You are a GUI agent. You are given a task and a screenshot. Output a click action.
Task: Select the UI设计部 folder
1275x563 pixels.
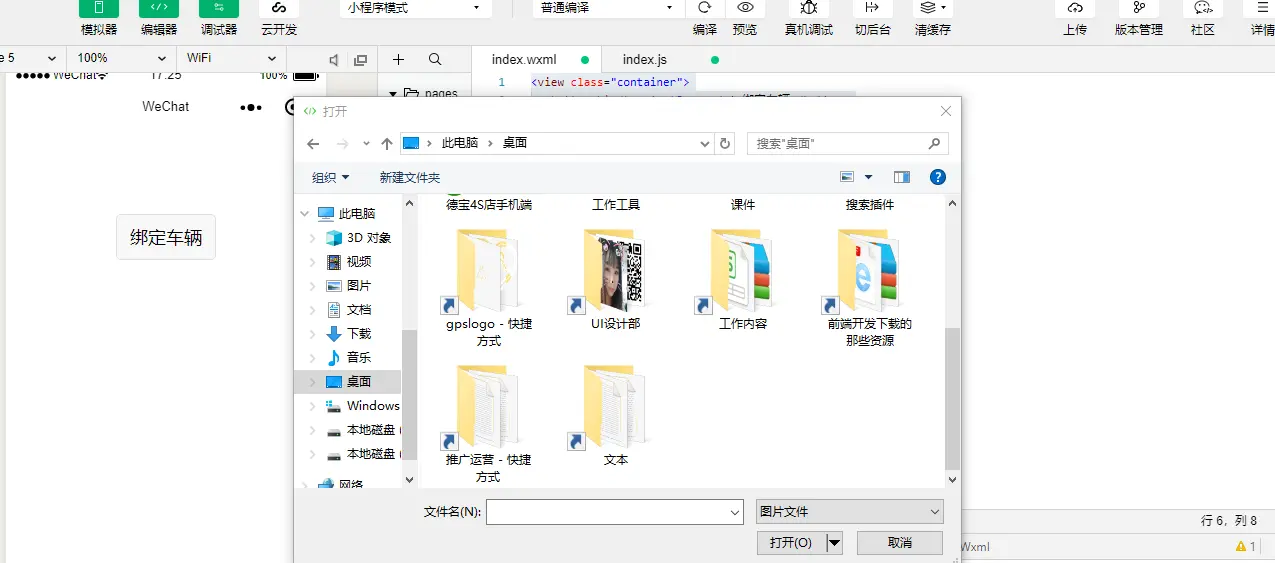click(x=615, y=281)
